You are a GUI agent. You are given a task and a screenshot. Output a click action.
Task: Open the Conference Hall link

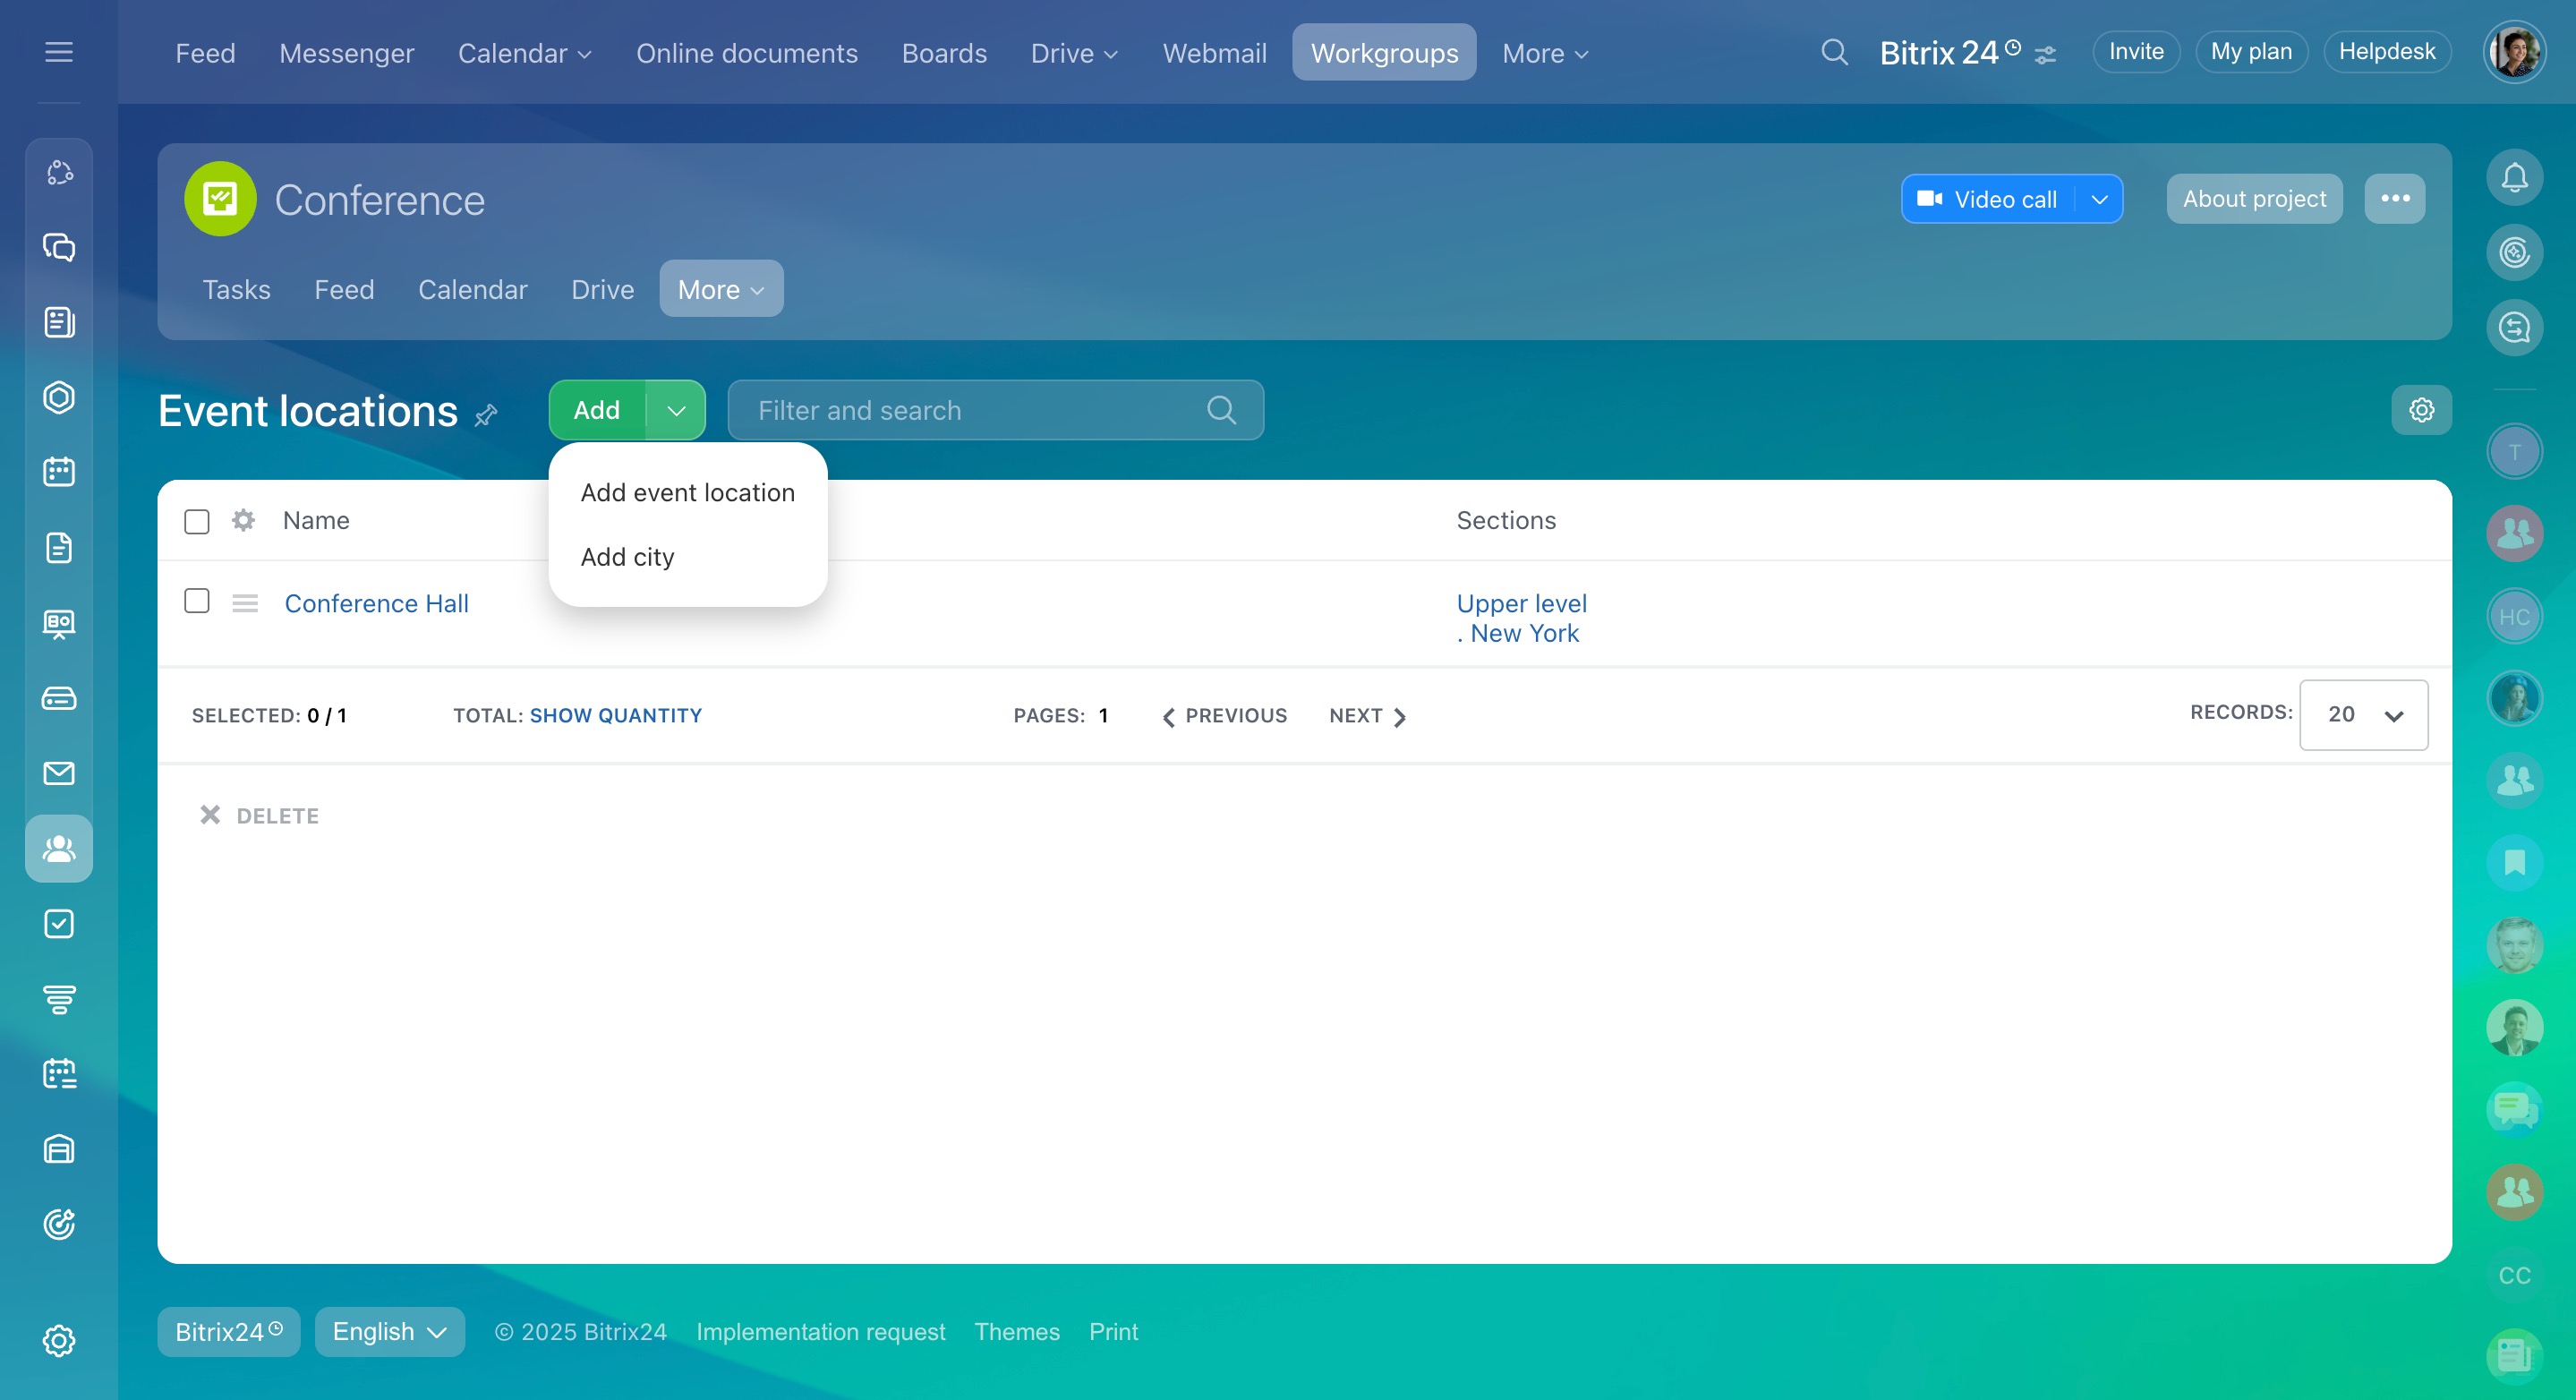tap(376, 603)
